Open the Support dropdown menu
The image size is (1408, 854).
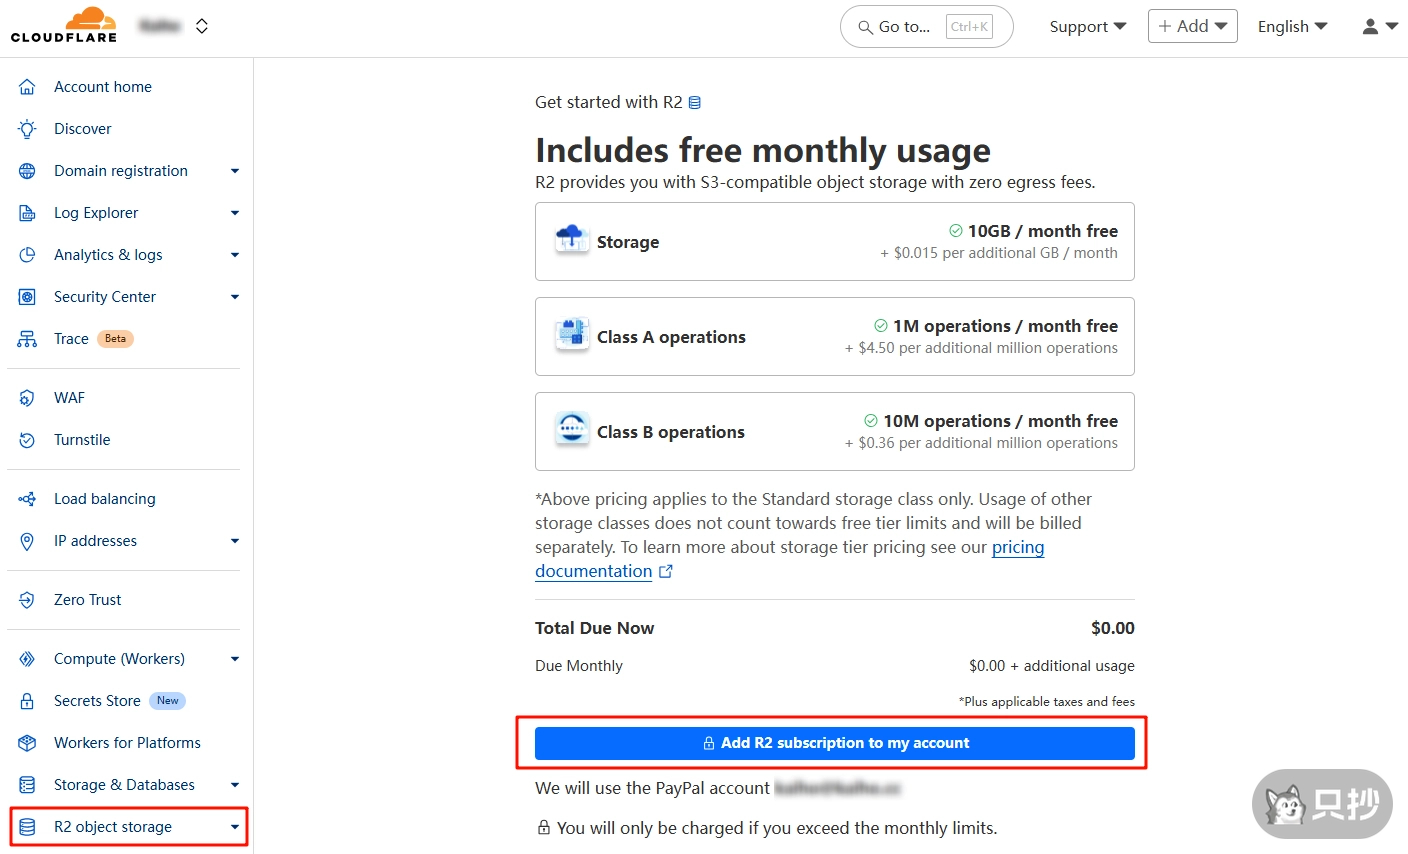(x=1087, y=27)
